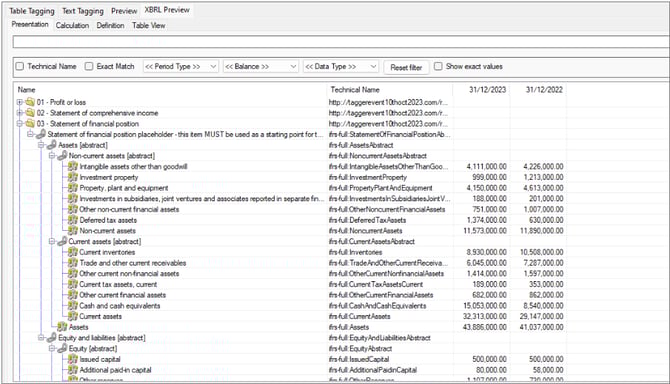Click the element icon for the Assets total row
Image resolution: width=670 pixels, height=384 pixels.
click(62, 327)
